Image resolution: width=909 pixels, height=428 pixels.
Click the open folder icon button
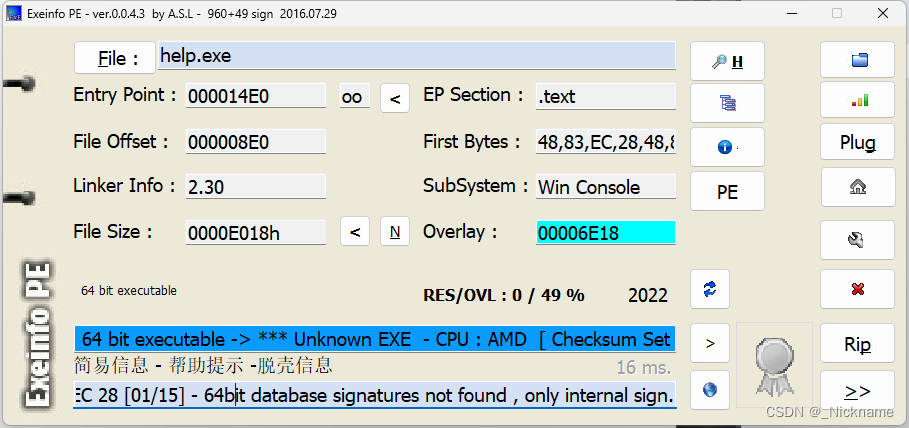coord(857,60)
